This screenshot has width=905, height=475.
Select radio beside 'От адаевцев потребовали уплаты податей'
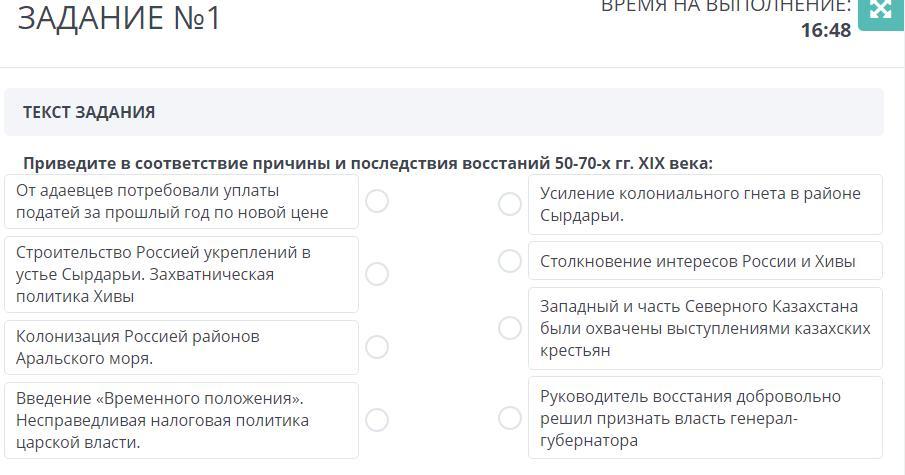pos(377,201)
